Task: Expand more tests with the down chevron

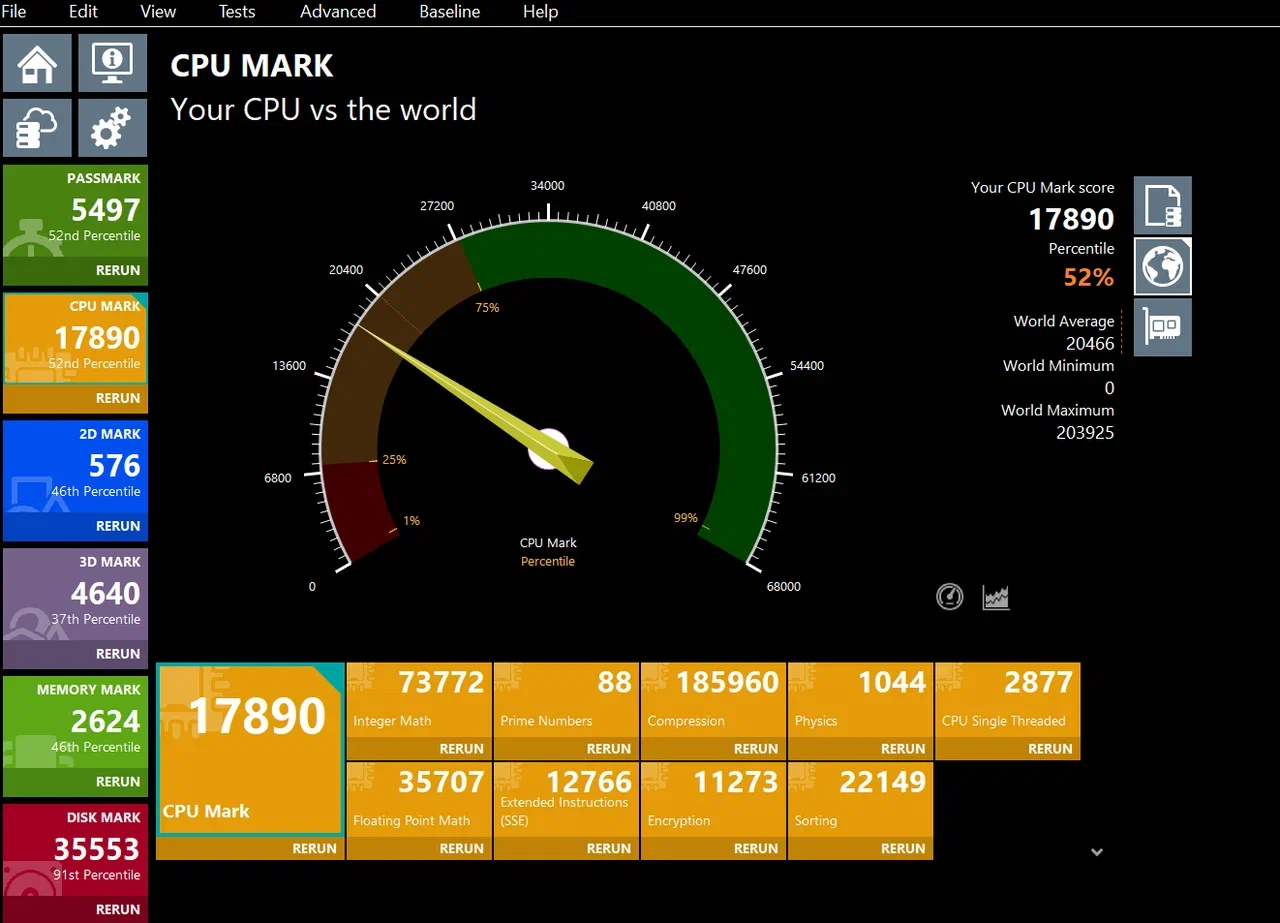Action: tap(1097, 852)
